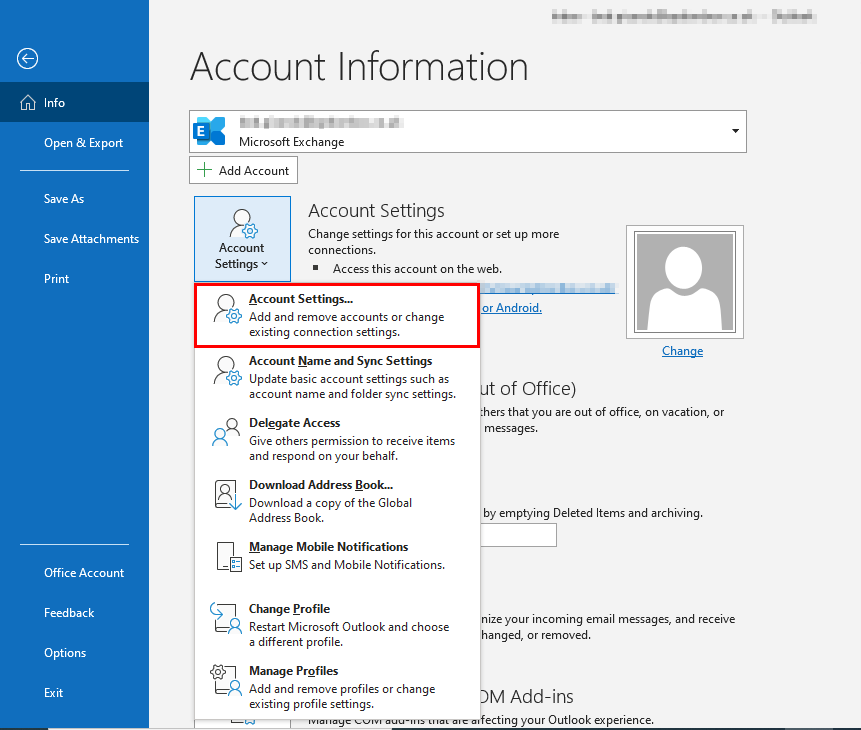Screen dimensions: 861x730
Task: Open Office Account page
Action: click(x=74, y=573)
